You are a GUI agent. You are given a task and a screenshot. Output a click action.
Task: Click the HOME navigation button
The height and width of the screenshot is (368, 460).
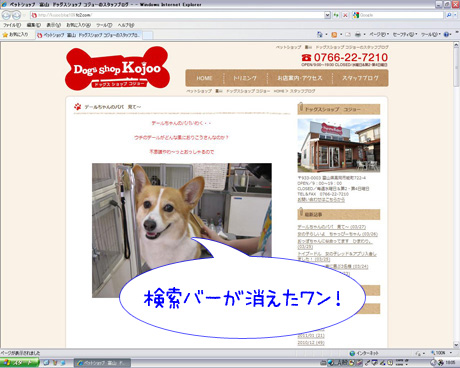click(204, 78)
